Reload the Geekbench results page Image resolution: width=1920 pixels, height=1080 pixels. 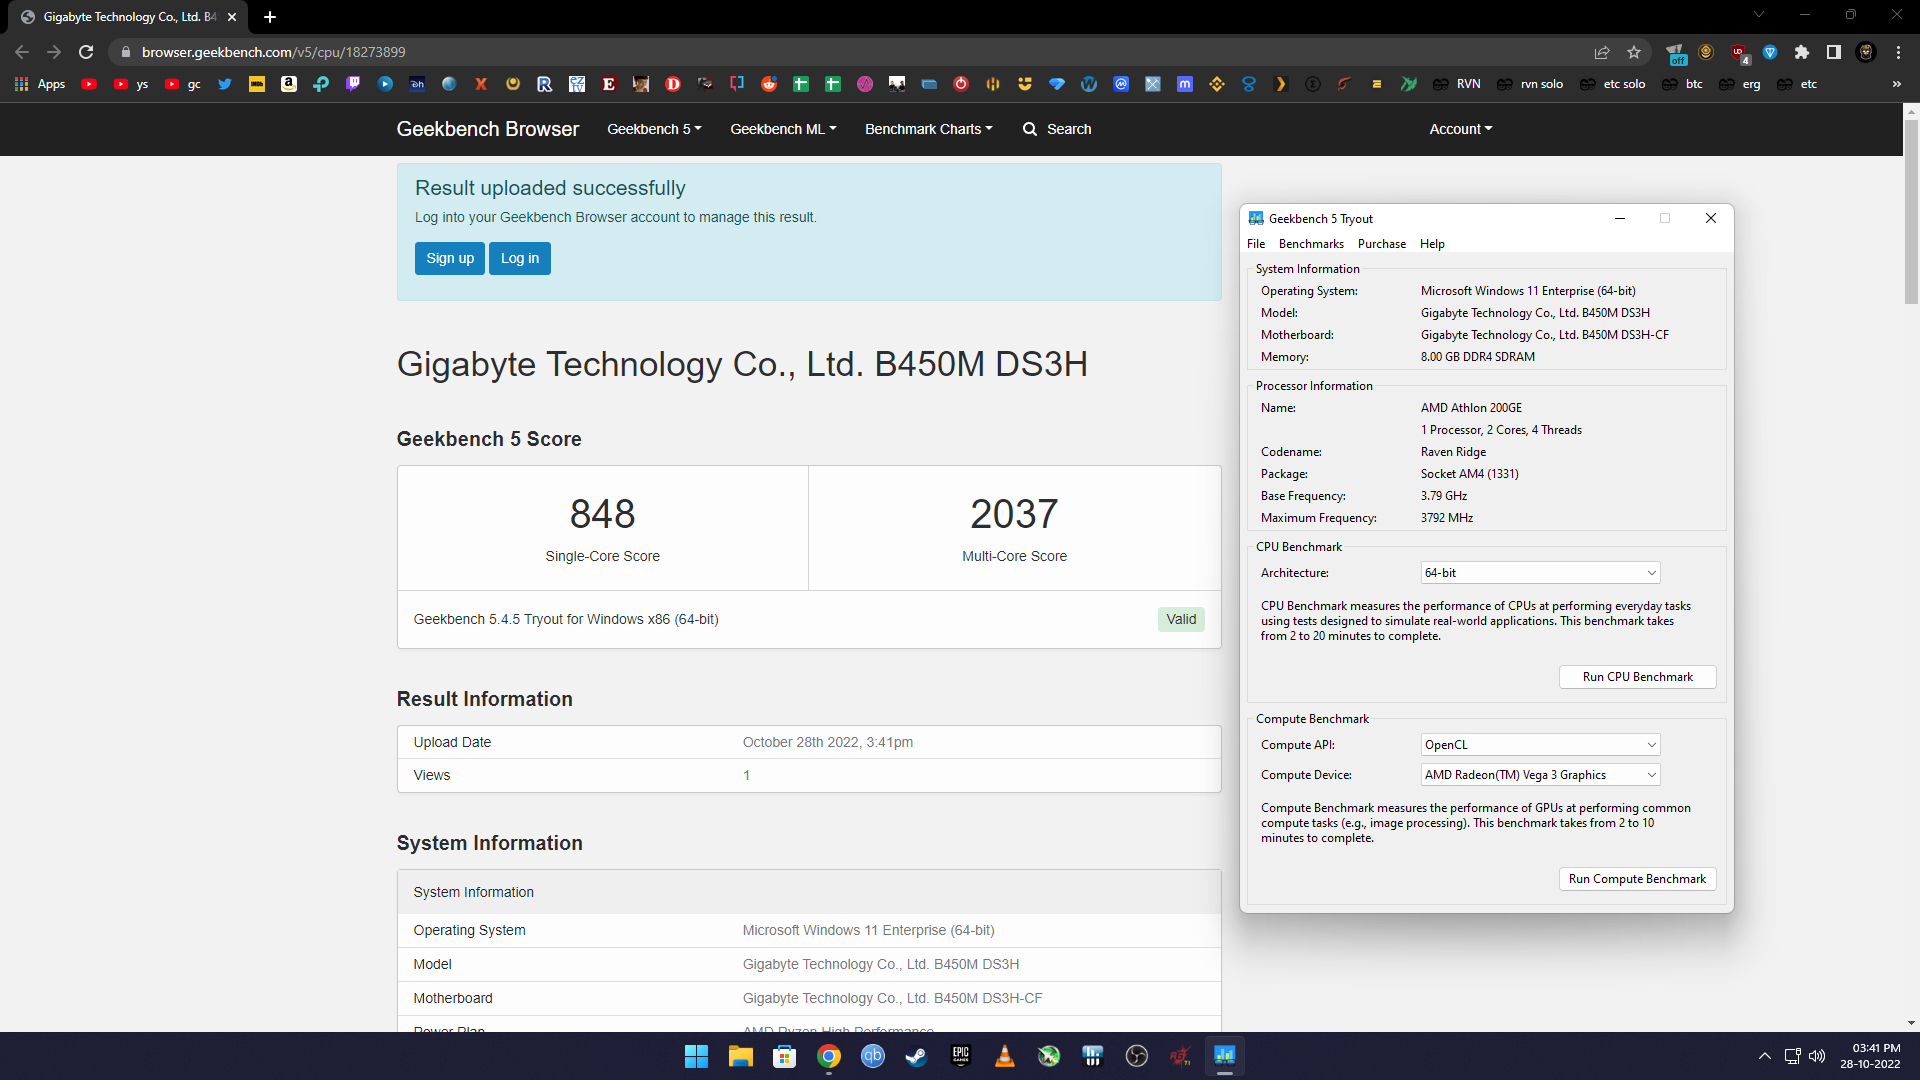pos(86,52)
